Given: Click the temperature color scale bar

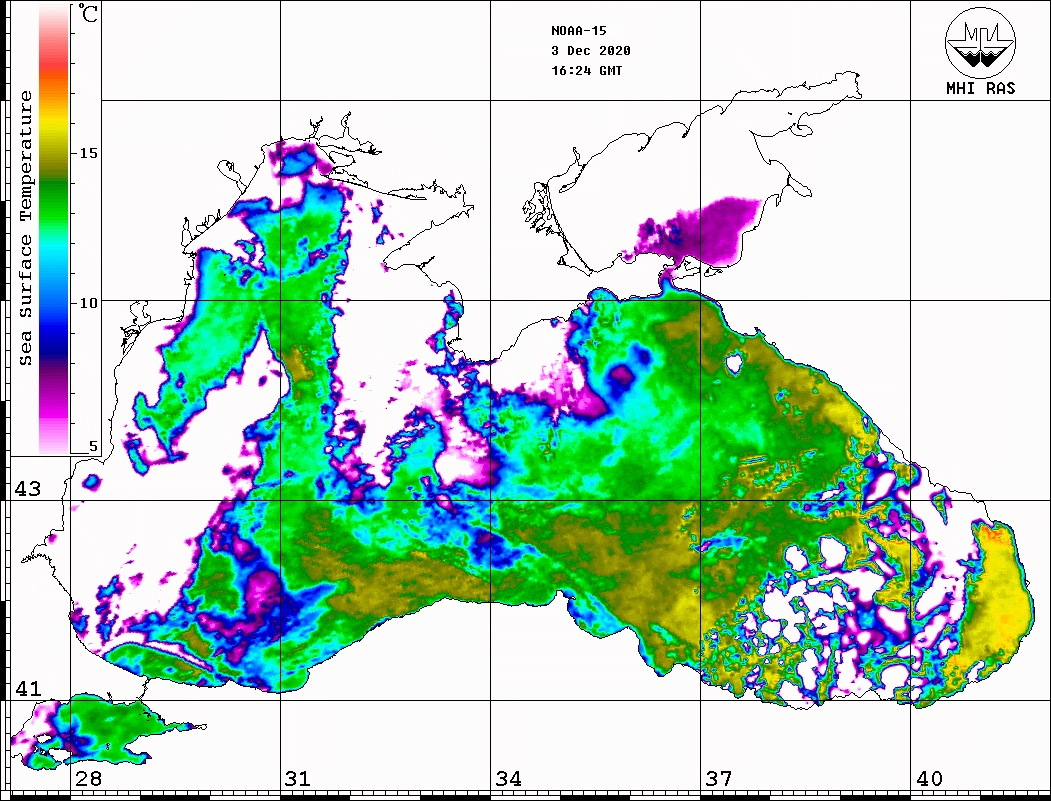Looking at the screenshot, I should (x=54, y=229).
